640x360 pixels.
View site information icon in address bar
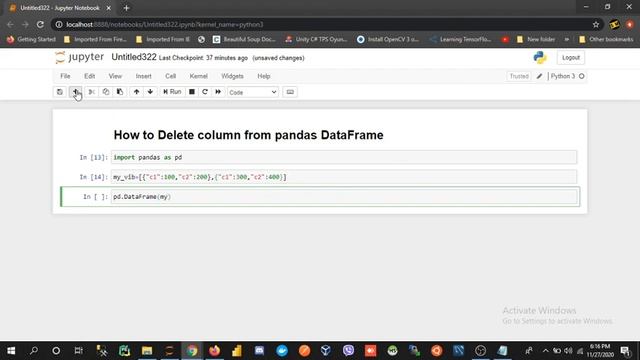59,24
